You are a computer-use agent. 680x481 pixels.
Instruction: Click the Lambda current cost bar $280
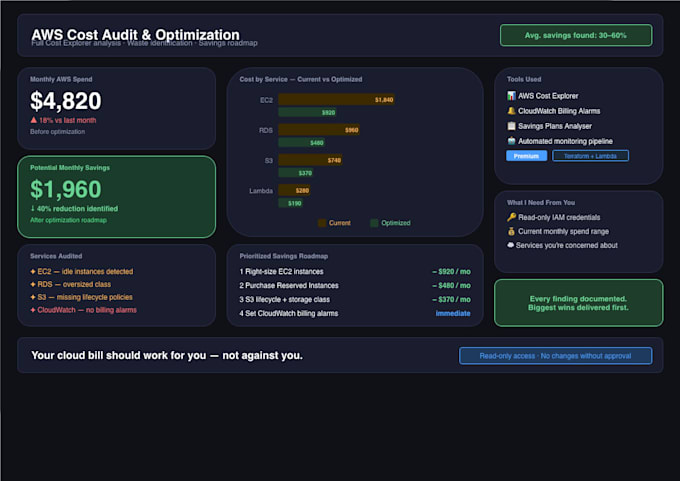294,190
